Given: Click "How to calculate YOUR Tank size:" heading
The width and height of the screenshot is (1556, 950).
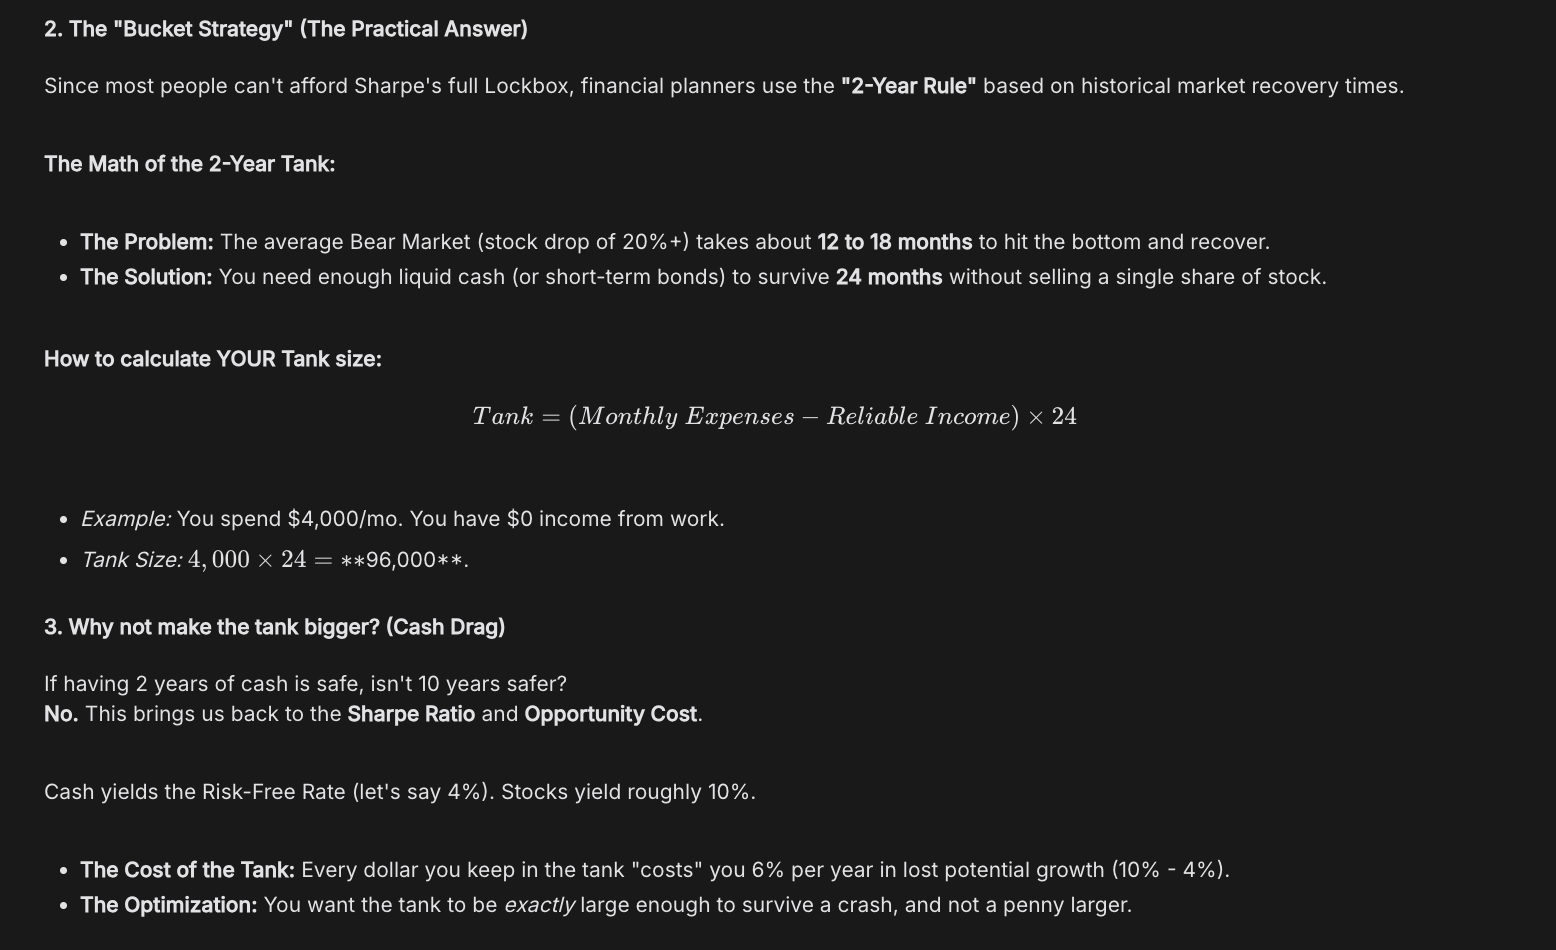Looking at the screenshot, I should pos(212,359).
